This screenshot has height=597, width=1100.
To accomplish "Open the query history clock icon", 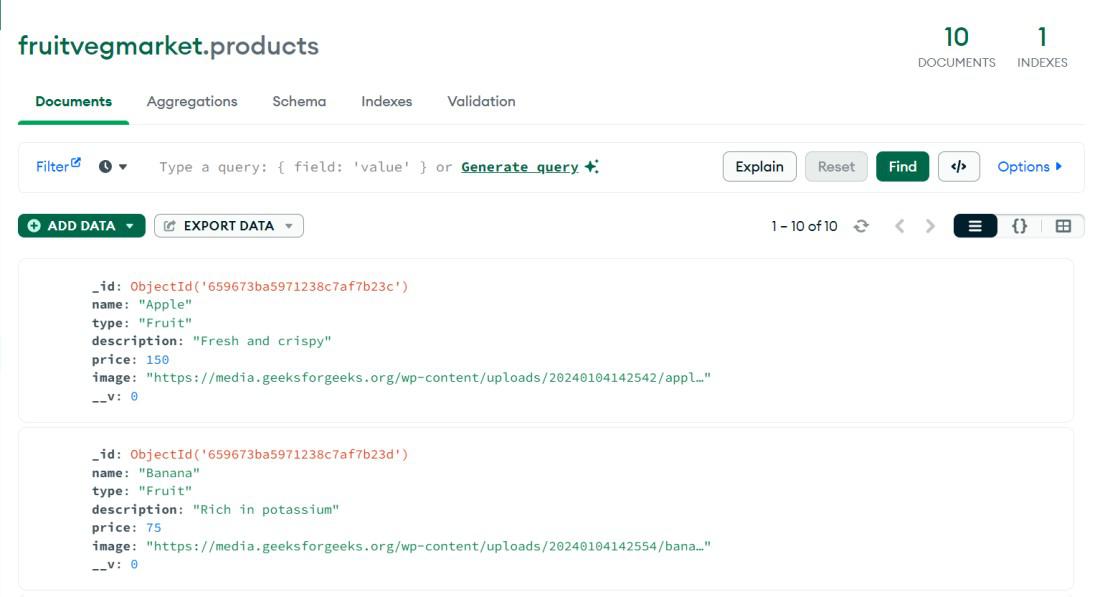I will (x=106, y=167).
